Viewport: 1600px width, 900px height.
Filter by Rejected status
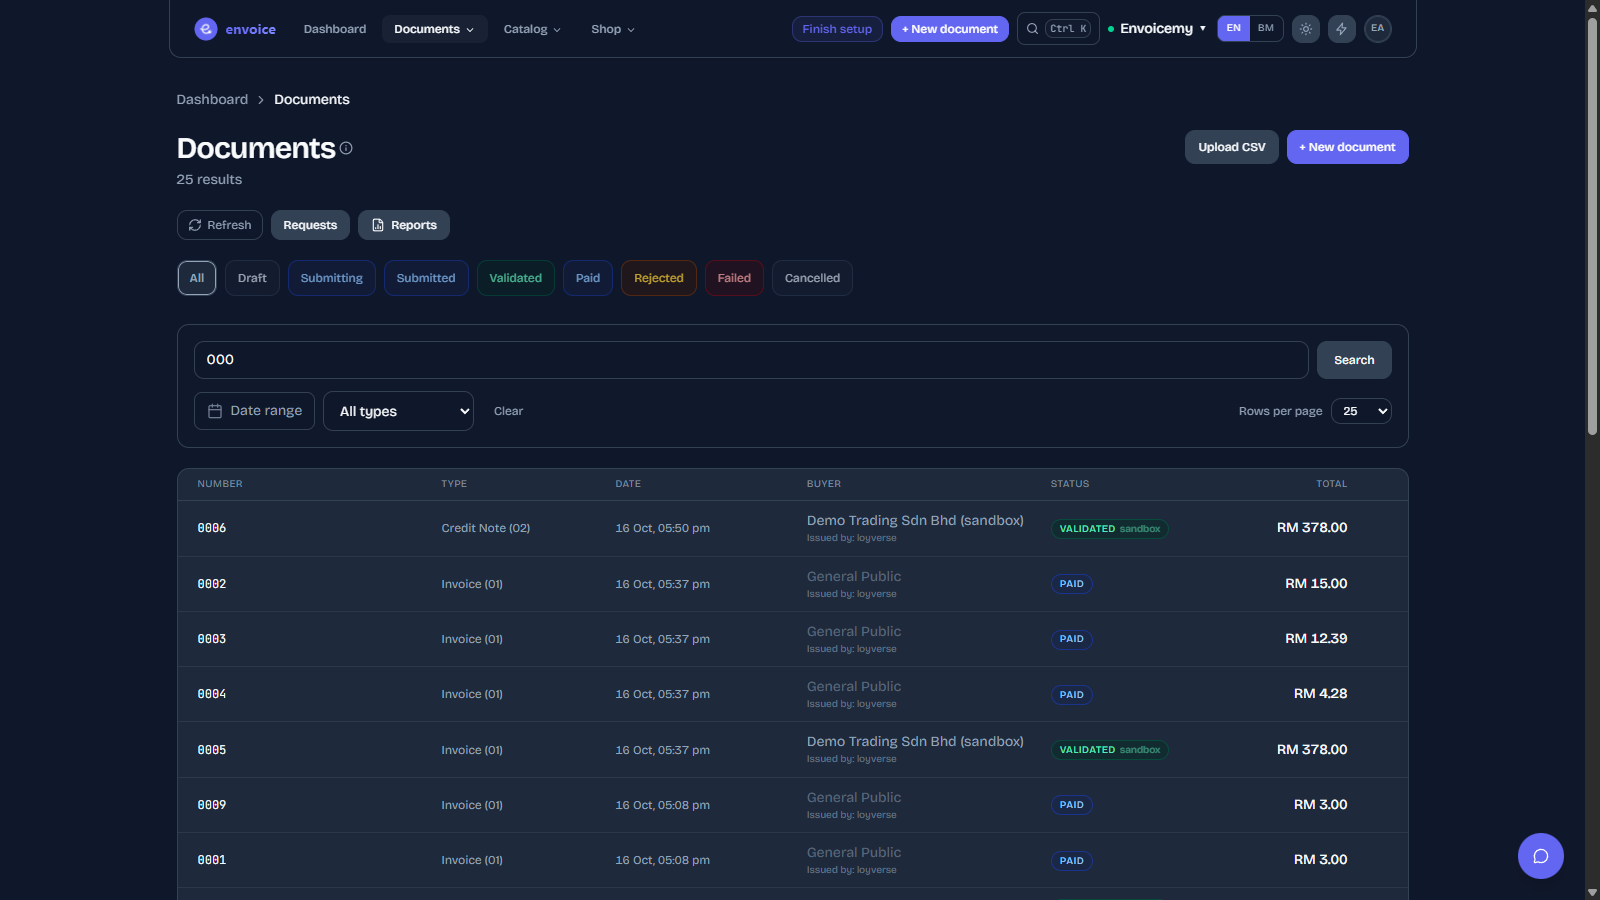click(x=659, y=278)
